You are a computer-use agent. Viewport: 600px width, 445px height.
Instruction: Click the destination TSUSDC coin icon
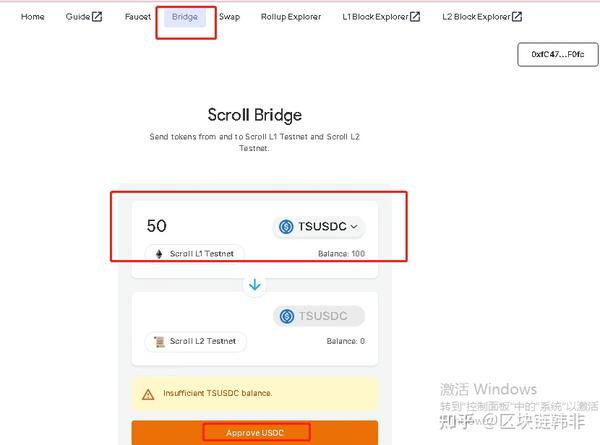287,316
